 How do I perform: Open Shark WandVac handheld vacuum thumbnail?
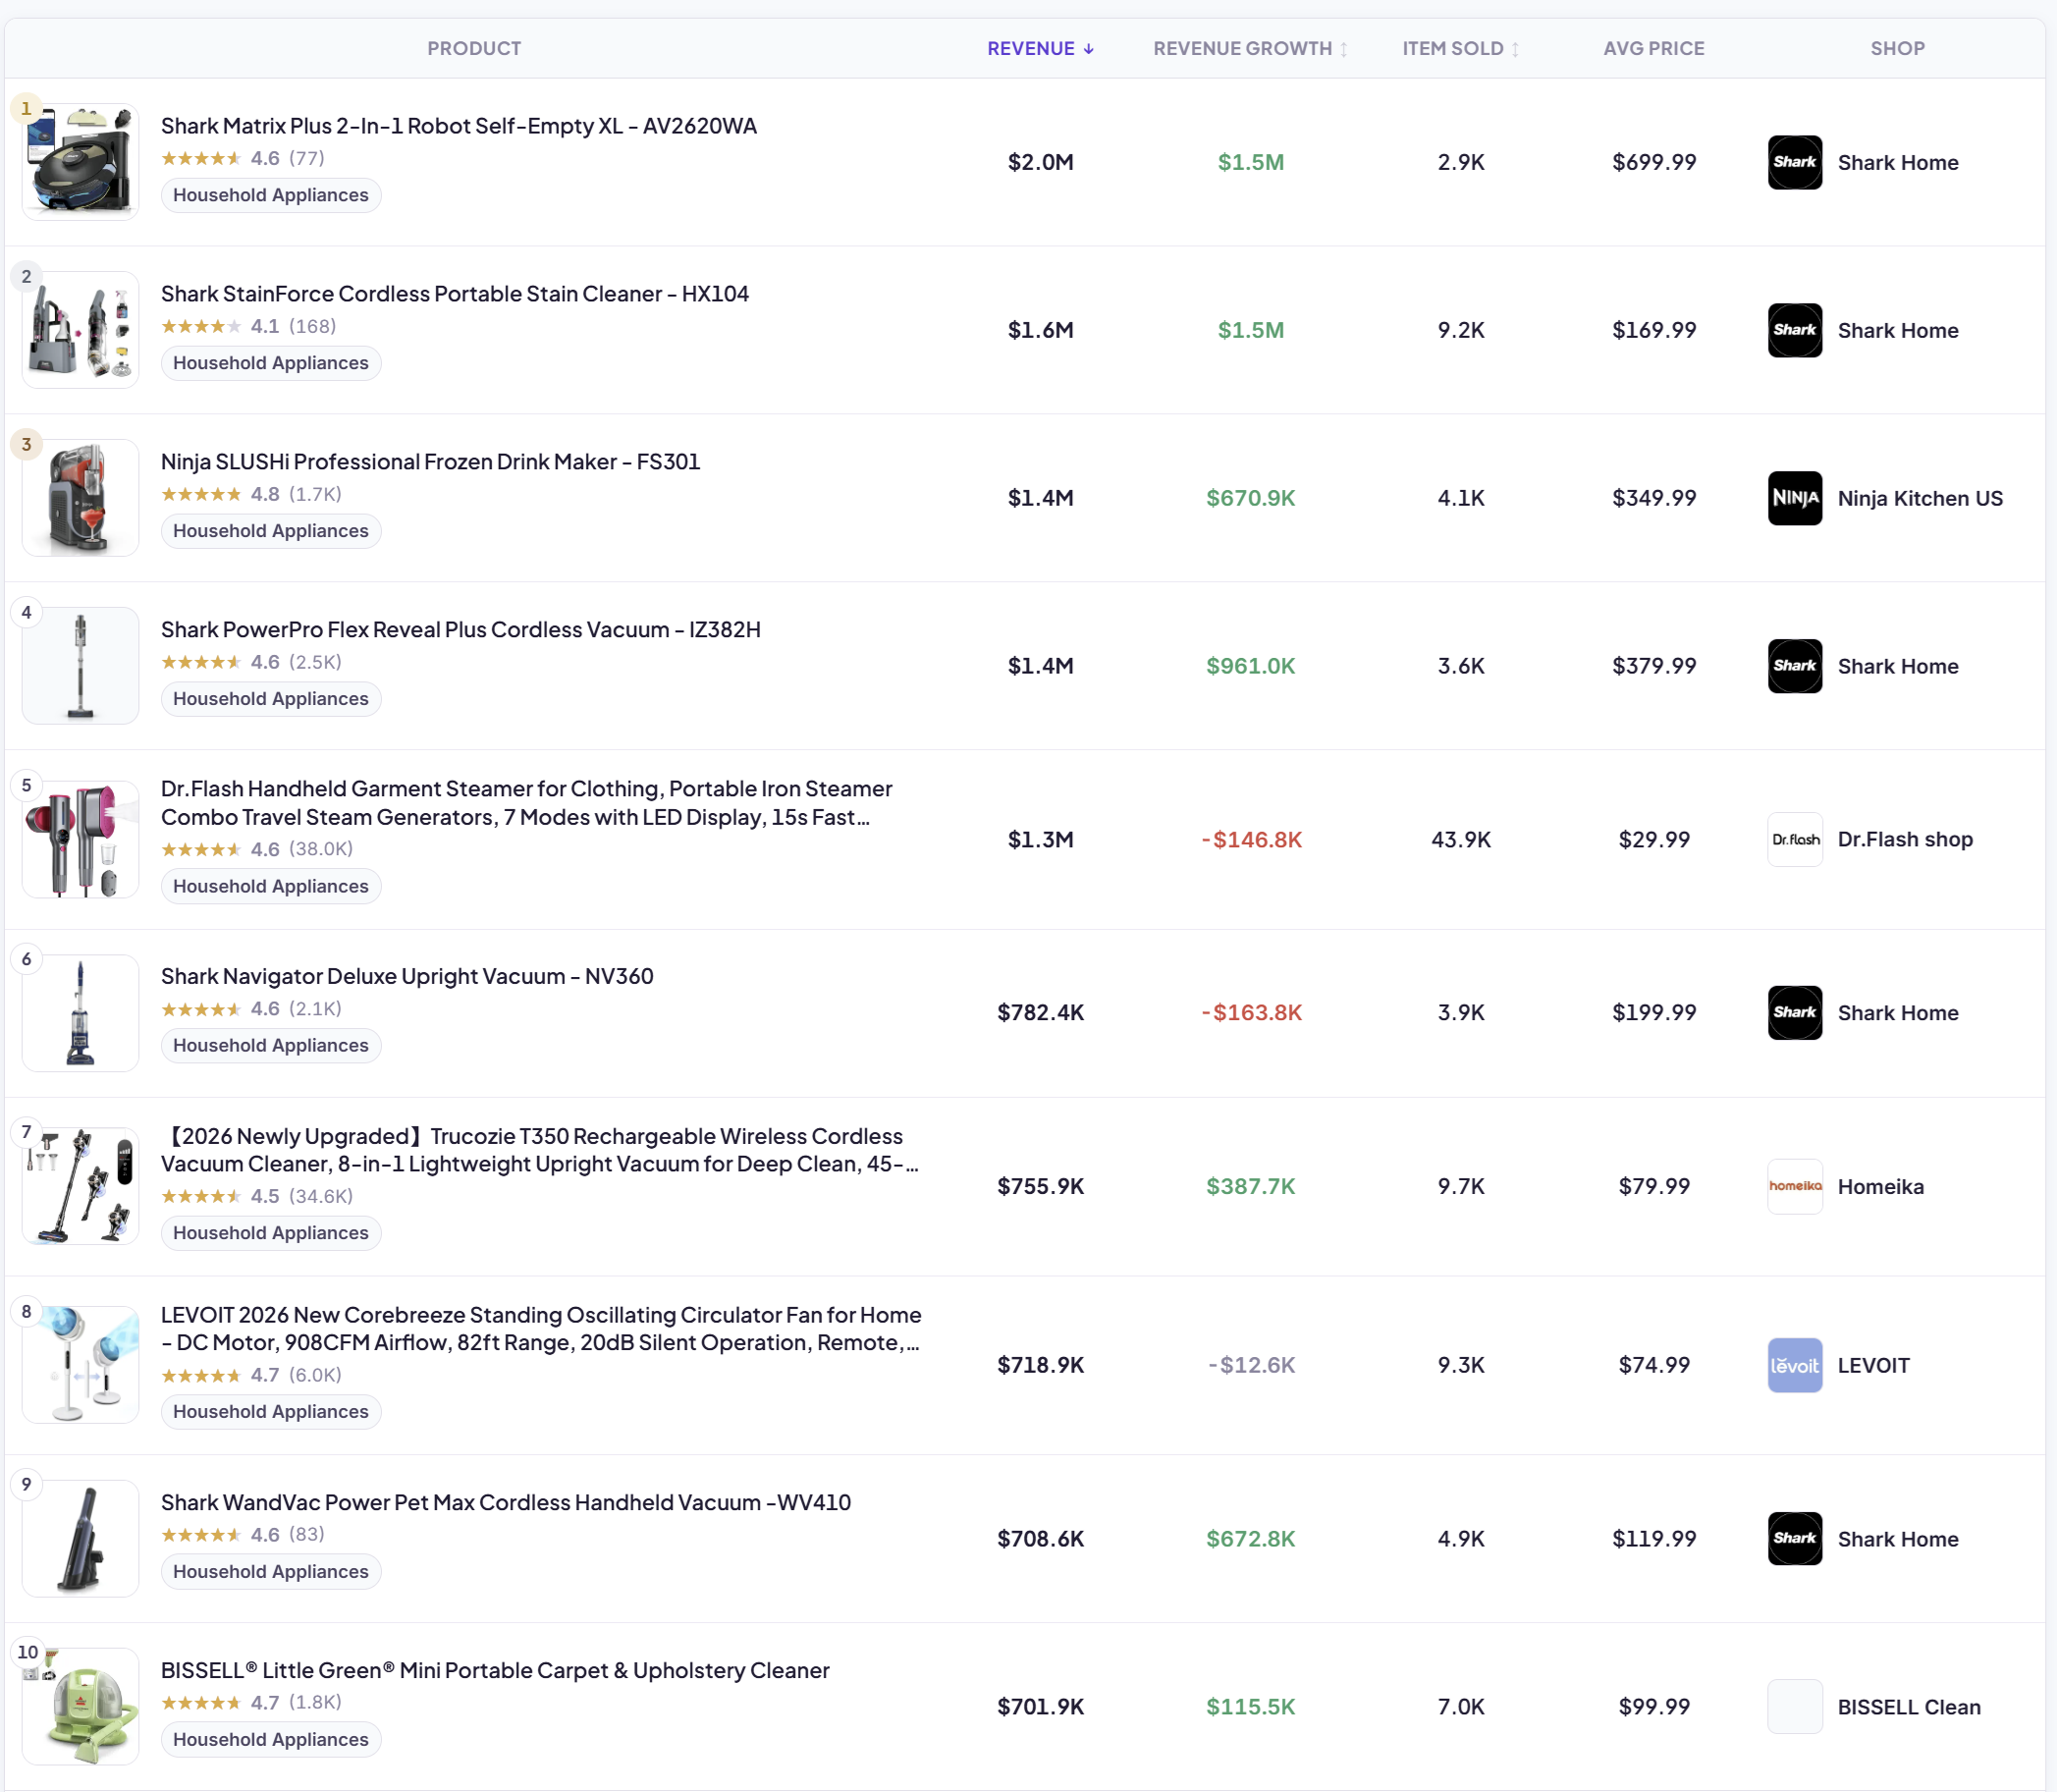pyautogui.click(x=80, y=1538)
